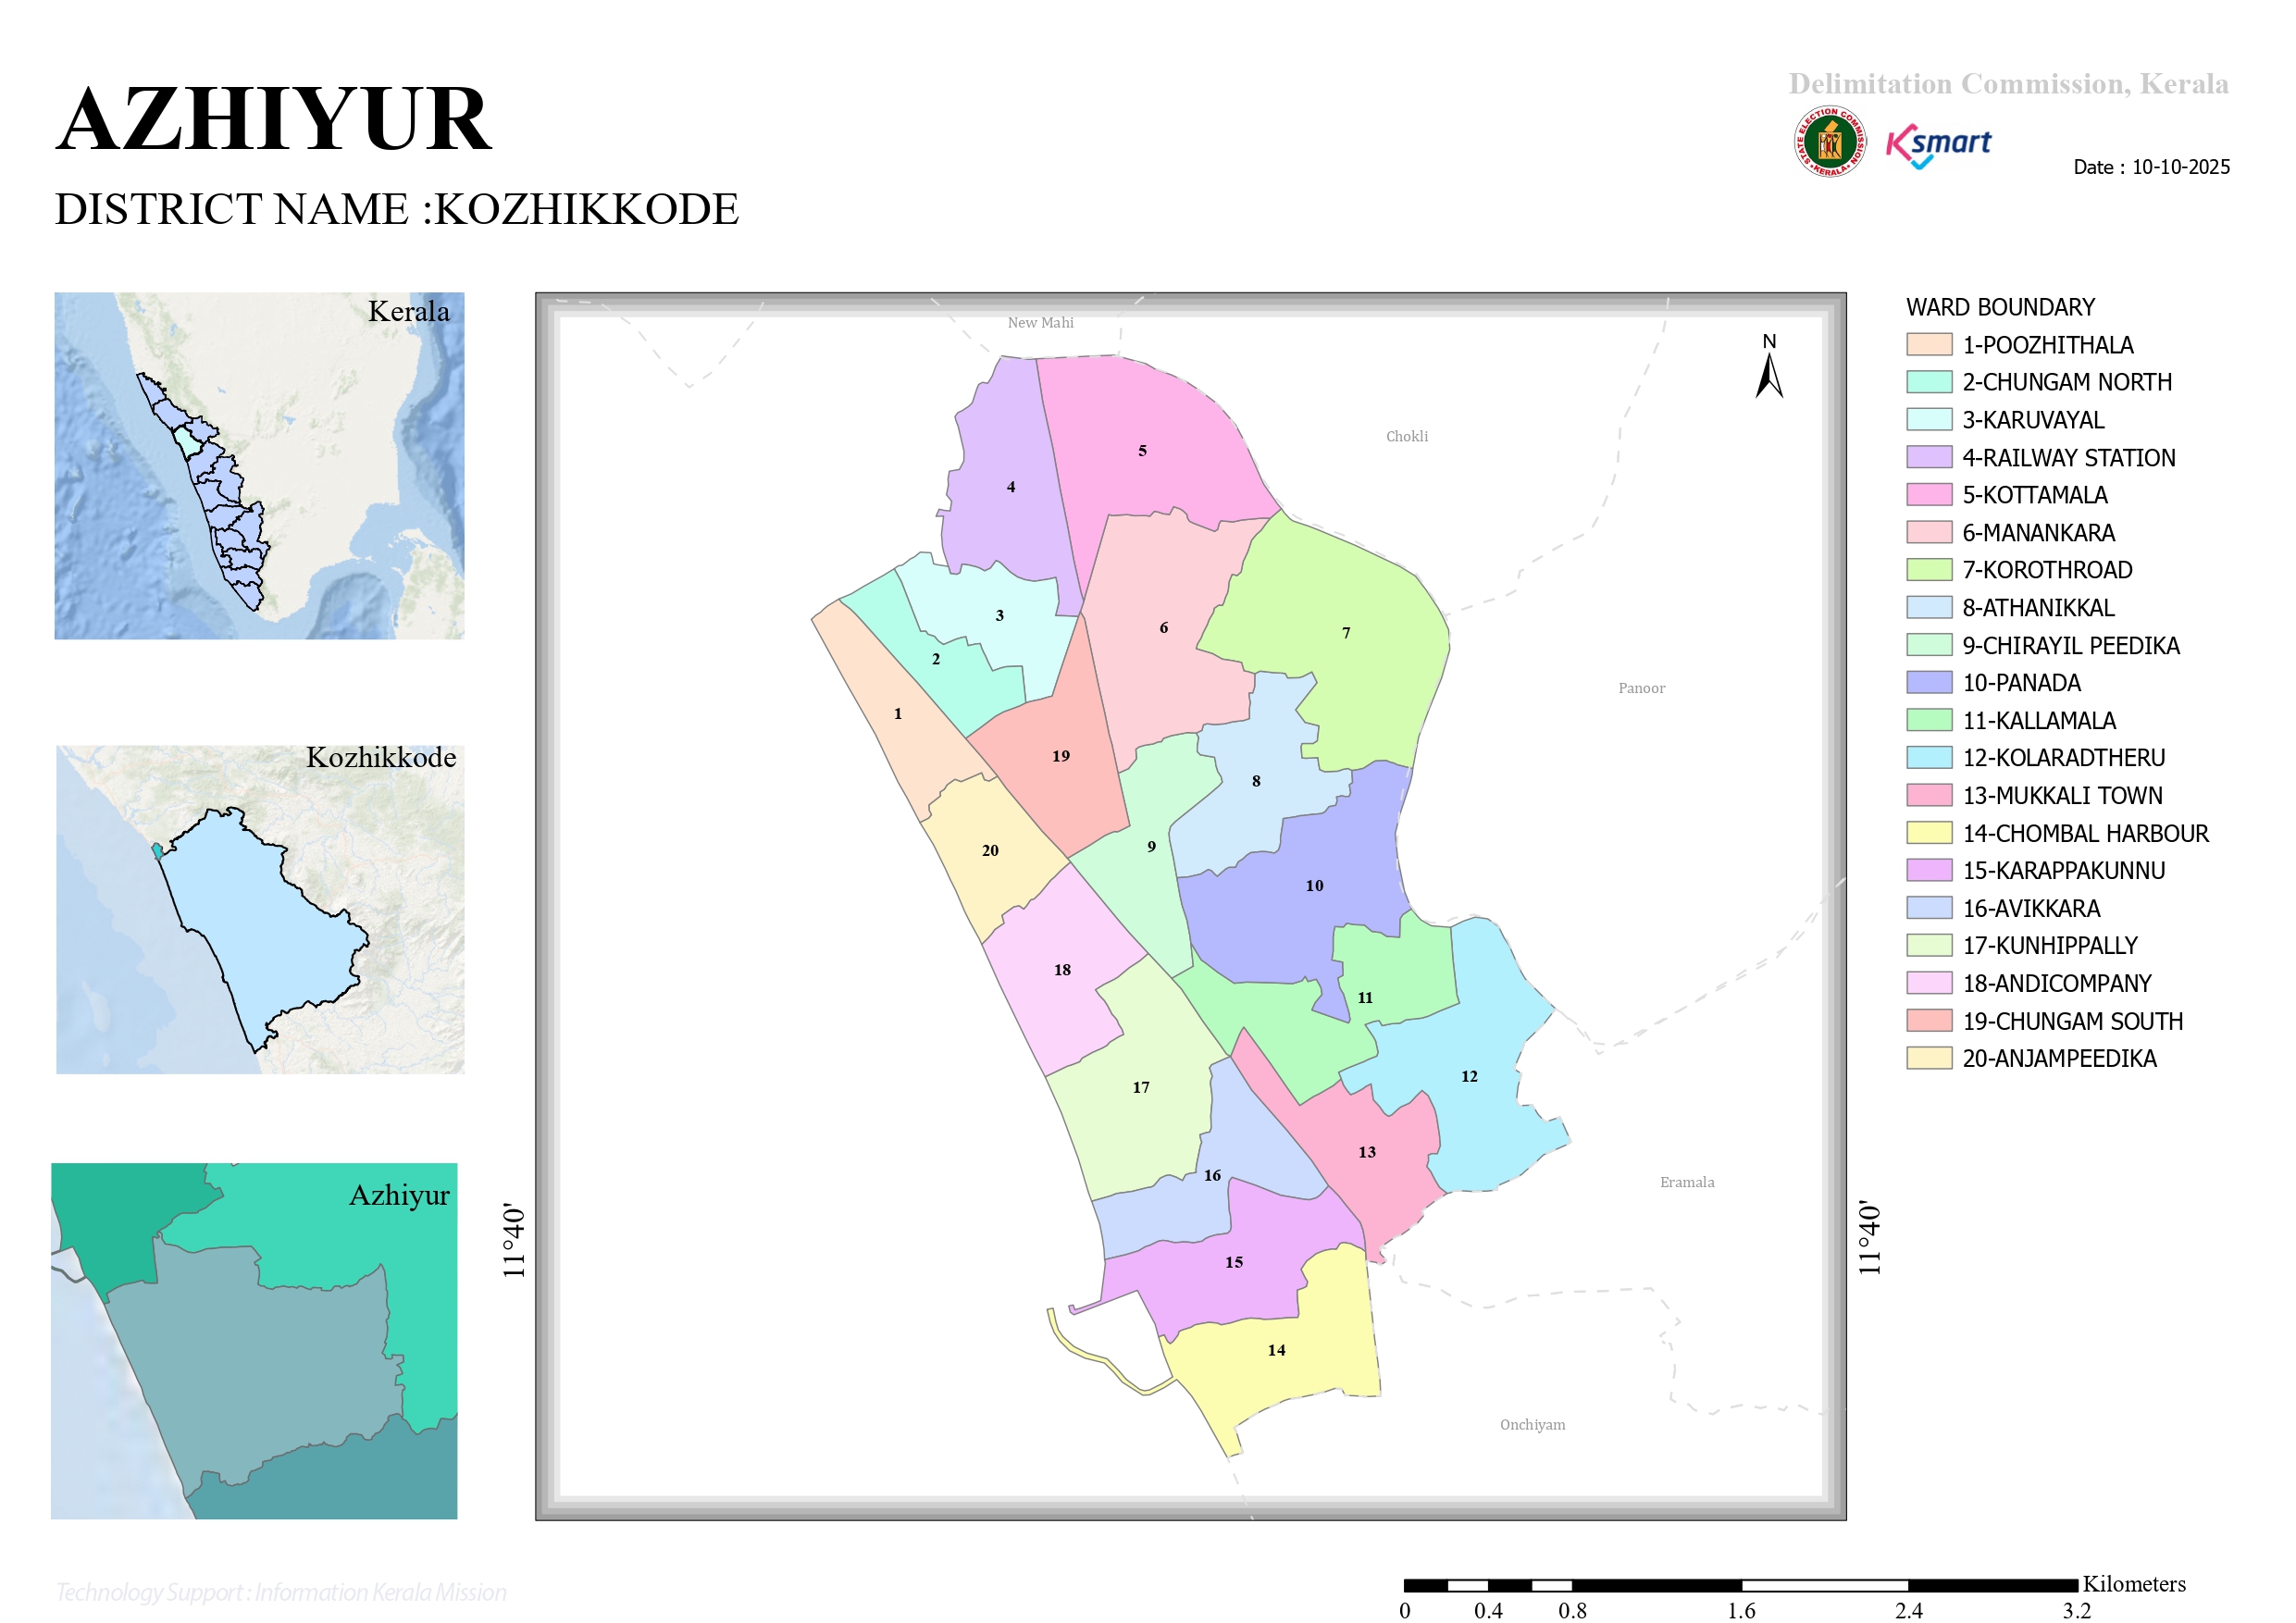Viewport: 2296px width, 1623px height.
Task: Click the State Election Commission Kerala emblem
Action: (x=1829, y=142)
